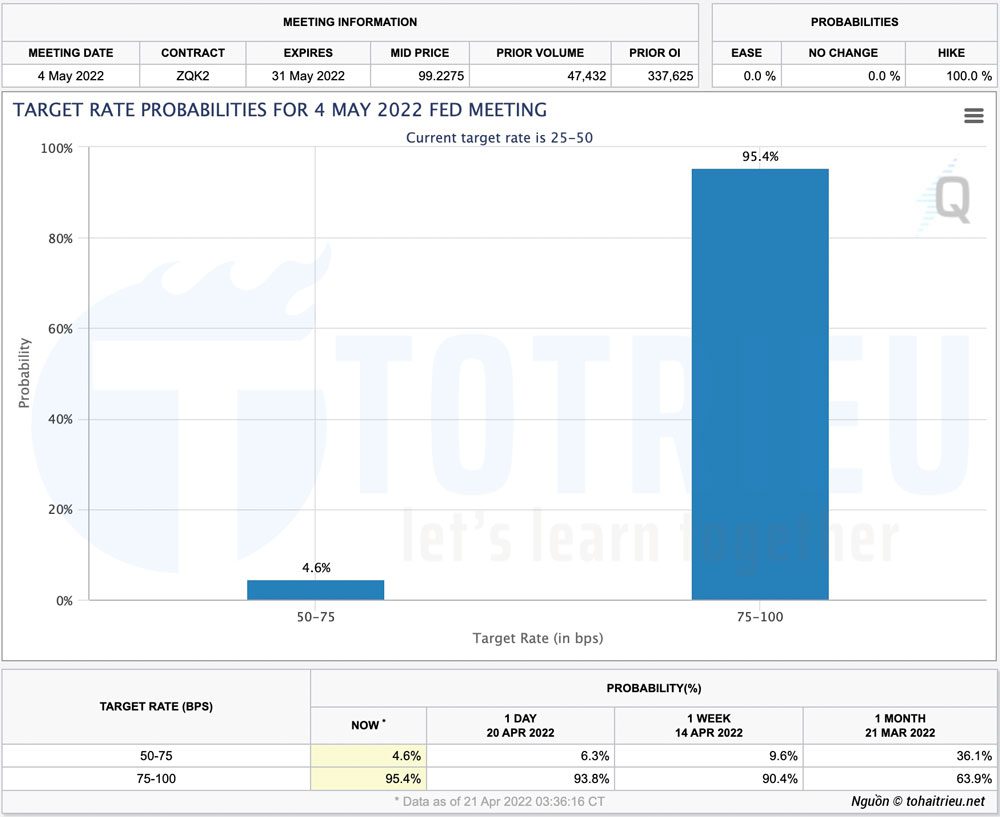This screenshot has height=817, width=1000.
Task: Click the 1 WEEK 14 APR 2022 column header
Action: (708, 725)
